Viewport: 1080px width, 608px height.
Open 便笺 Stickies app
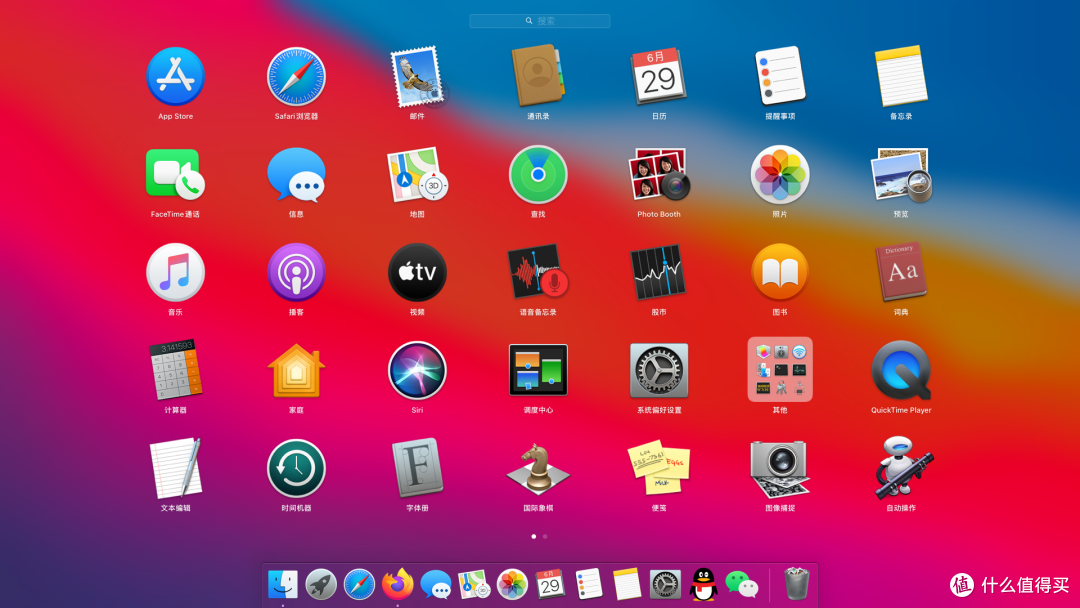click(x=658, y=468)
